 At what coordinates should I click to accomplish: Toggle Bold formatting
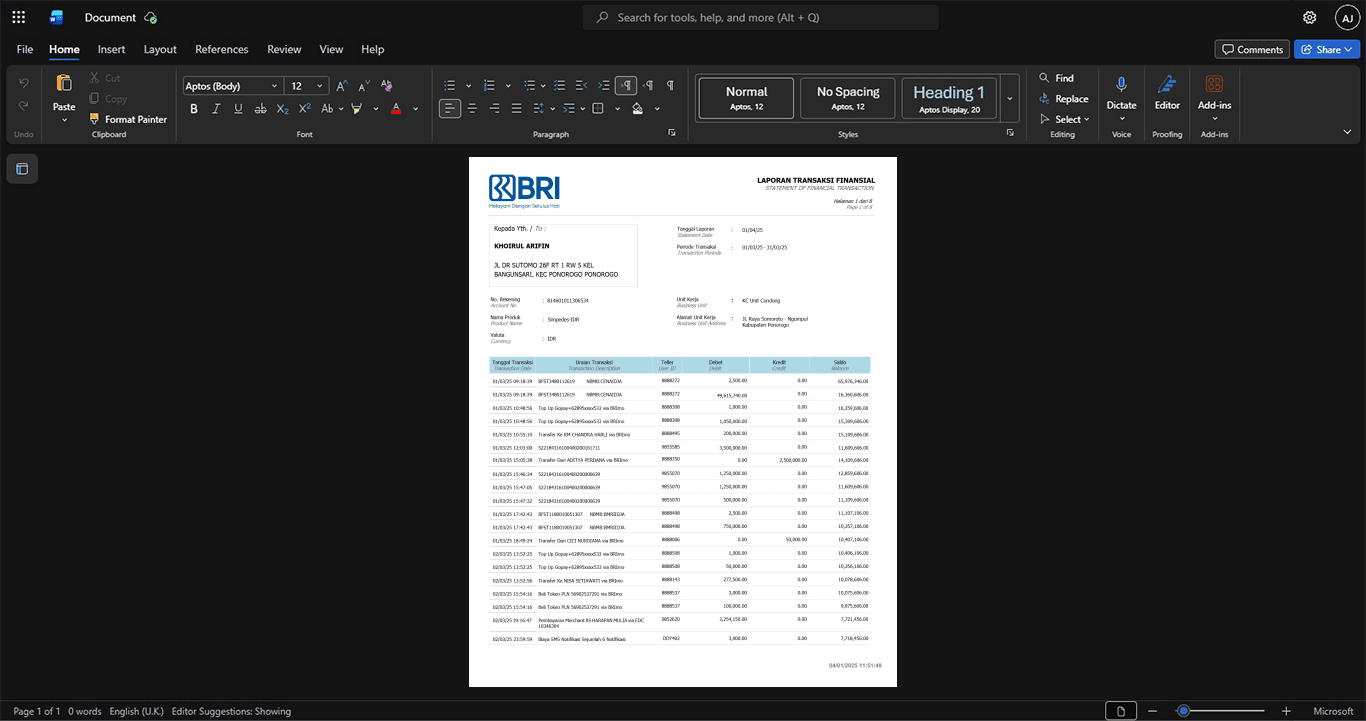coord(194,108)
